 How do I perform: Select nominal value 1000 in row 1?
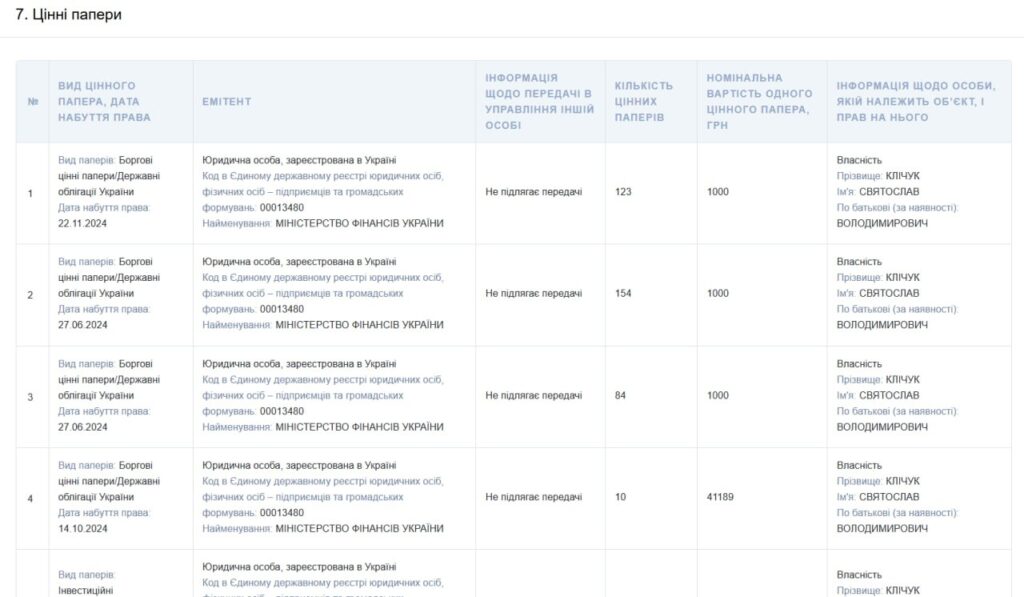(x=718, y=191)
